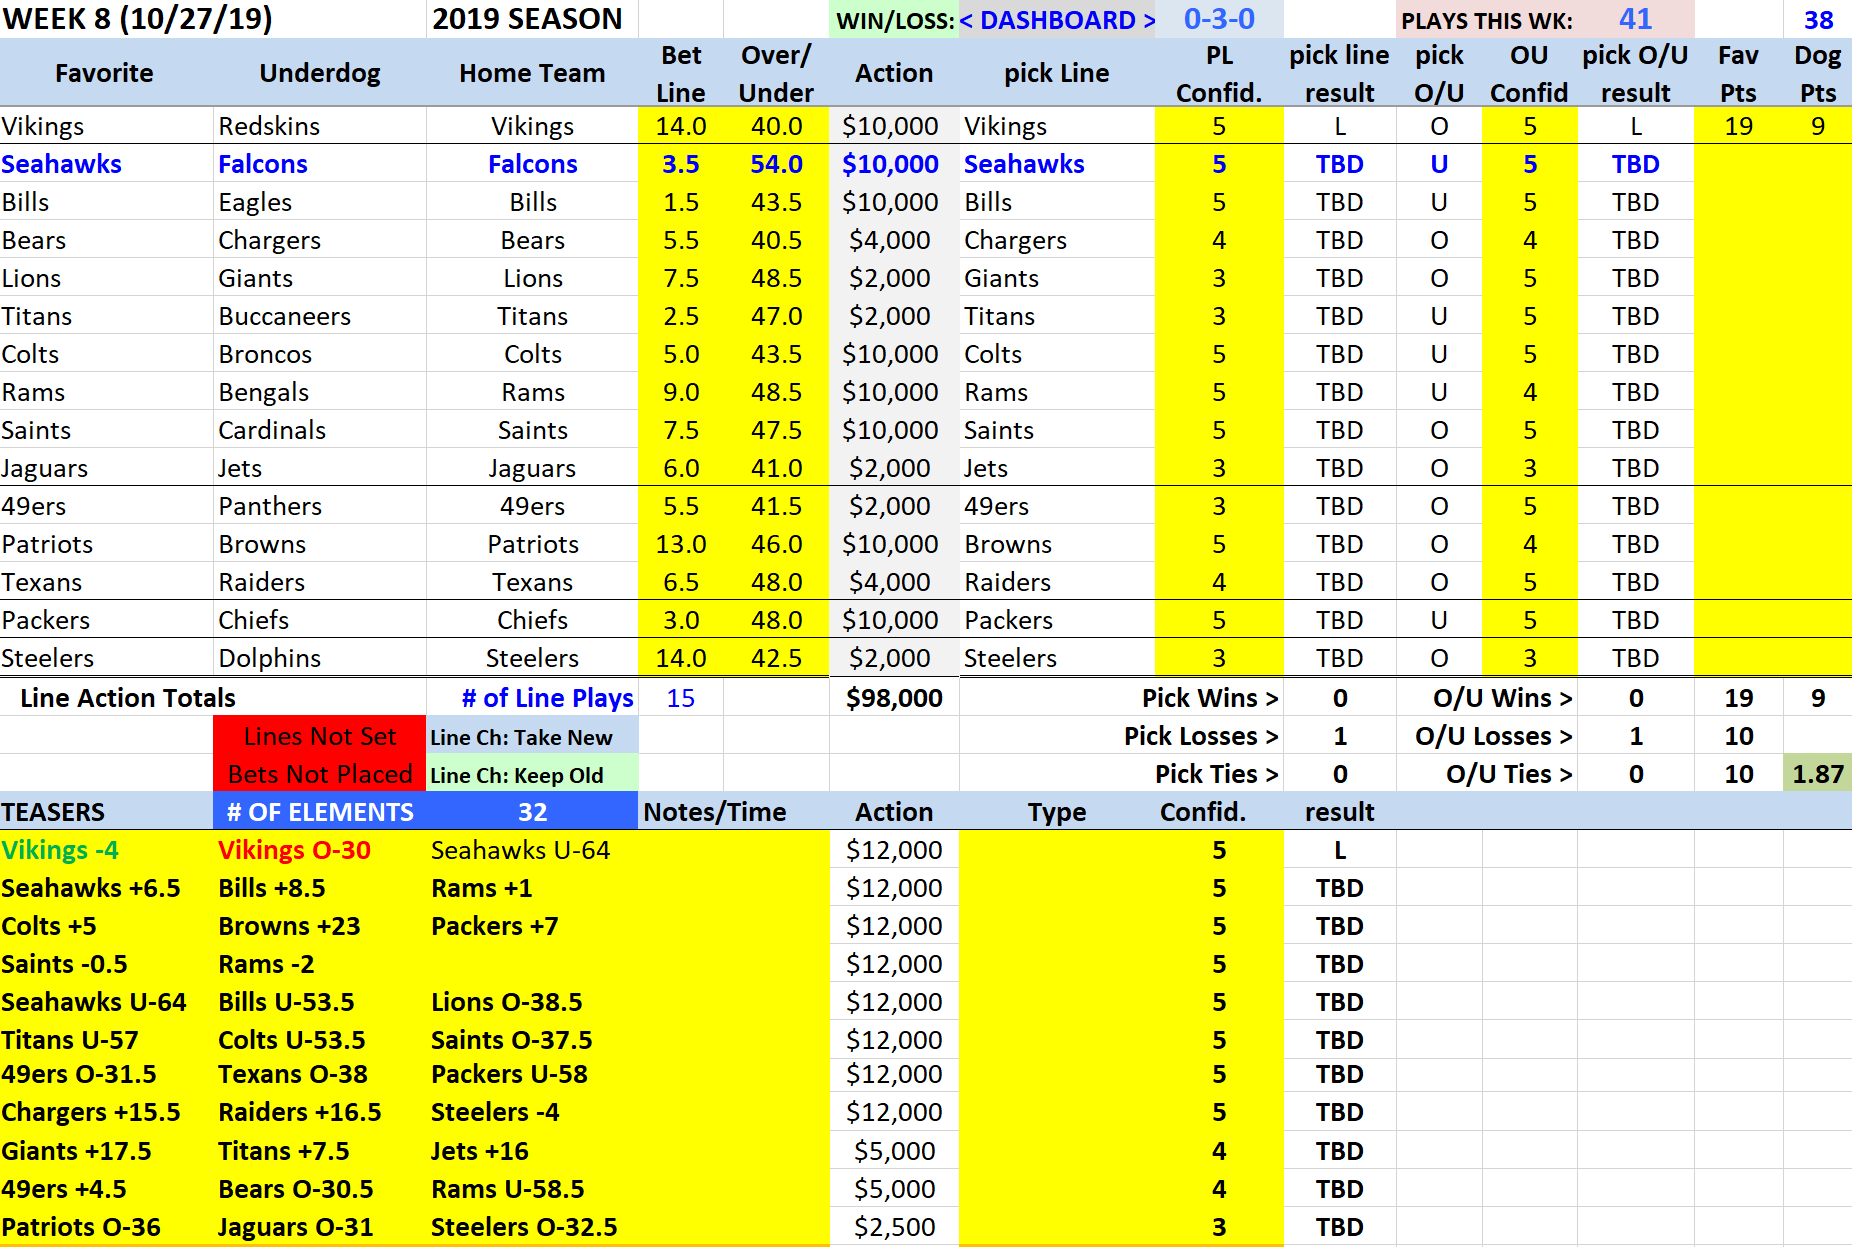Select the Buccaneers underdog cell
Screen dimensions: 1852x1247
(284, 316)
